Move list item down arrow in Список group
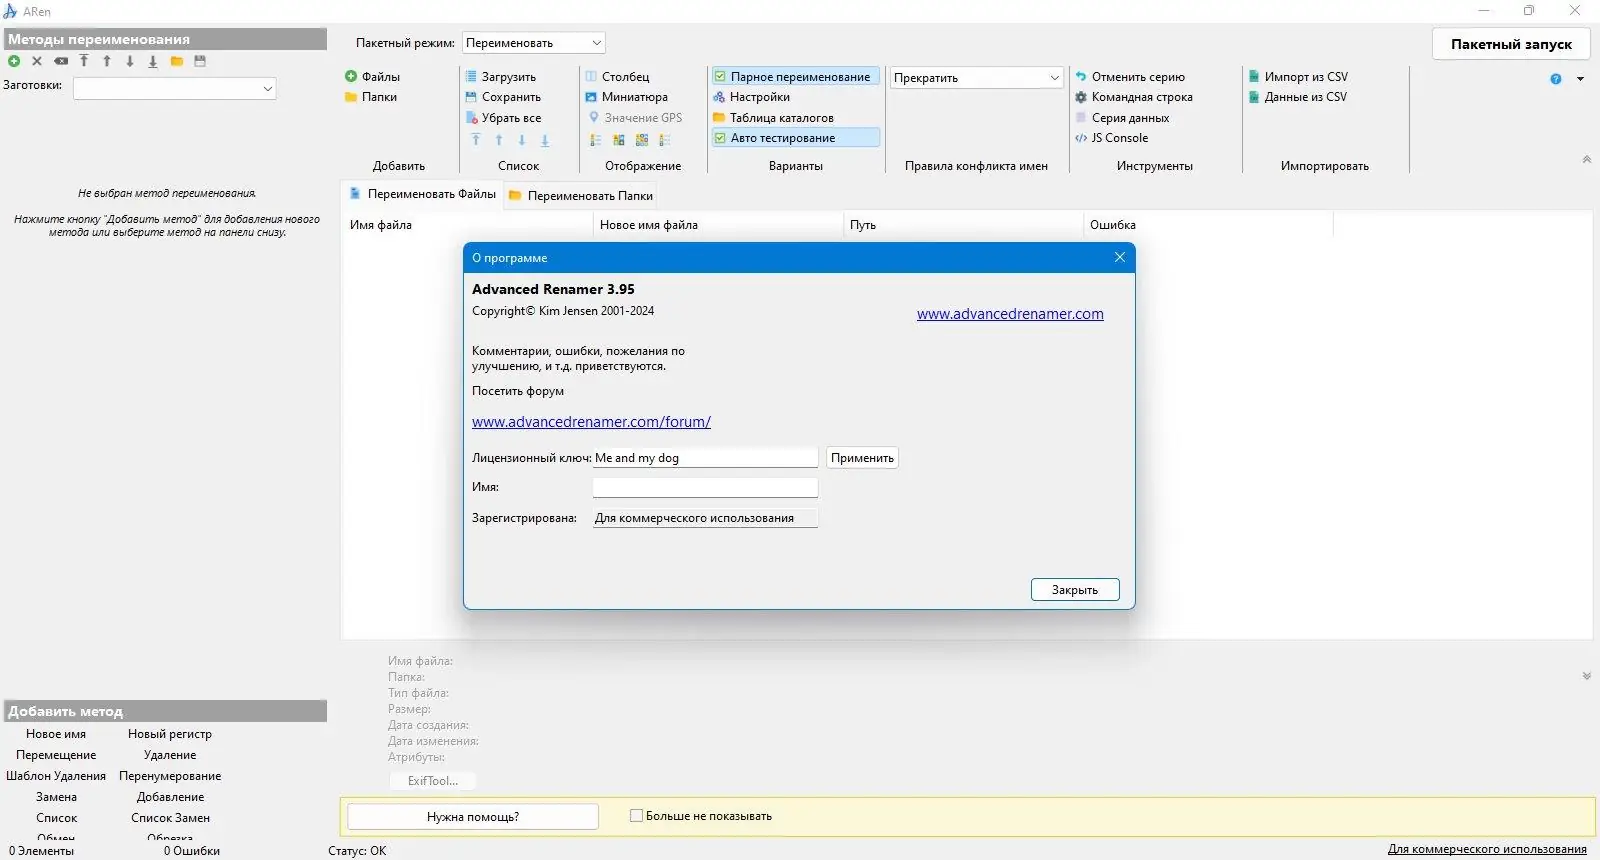This screenshot has height=860, width=1600. point(522,140)
